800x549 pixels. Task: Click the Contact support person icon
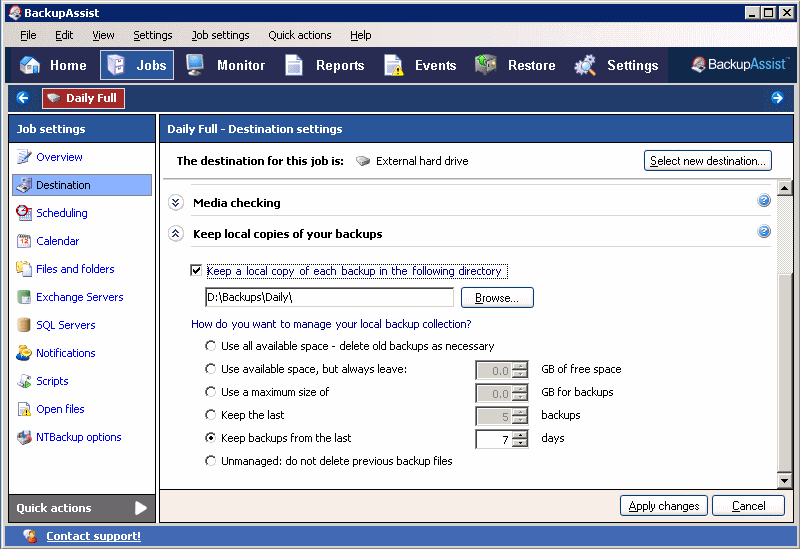click(30, 536)
